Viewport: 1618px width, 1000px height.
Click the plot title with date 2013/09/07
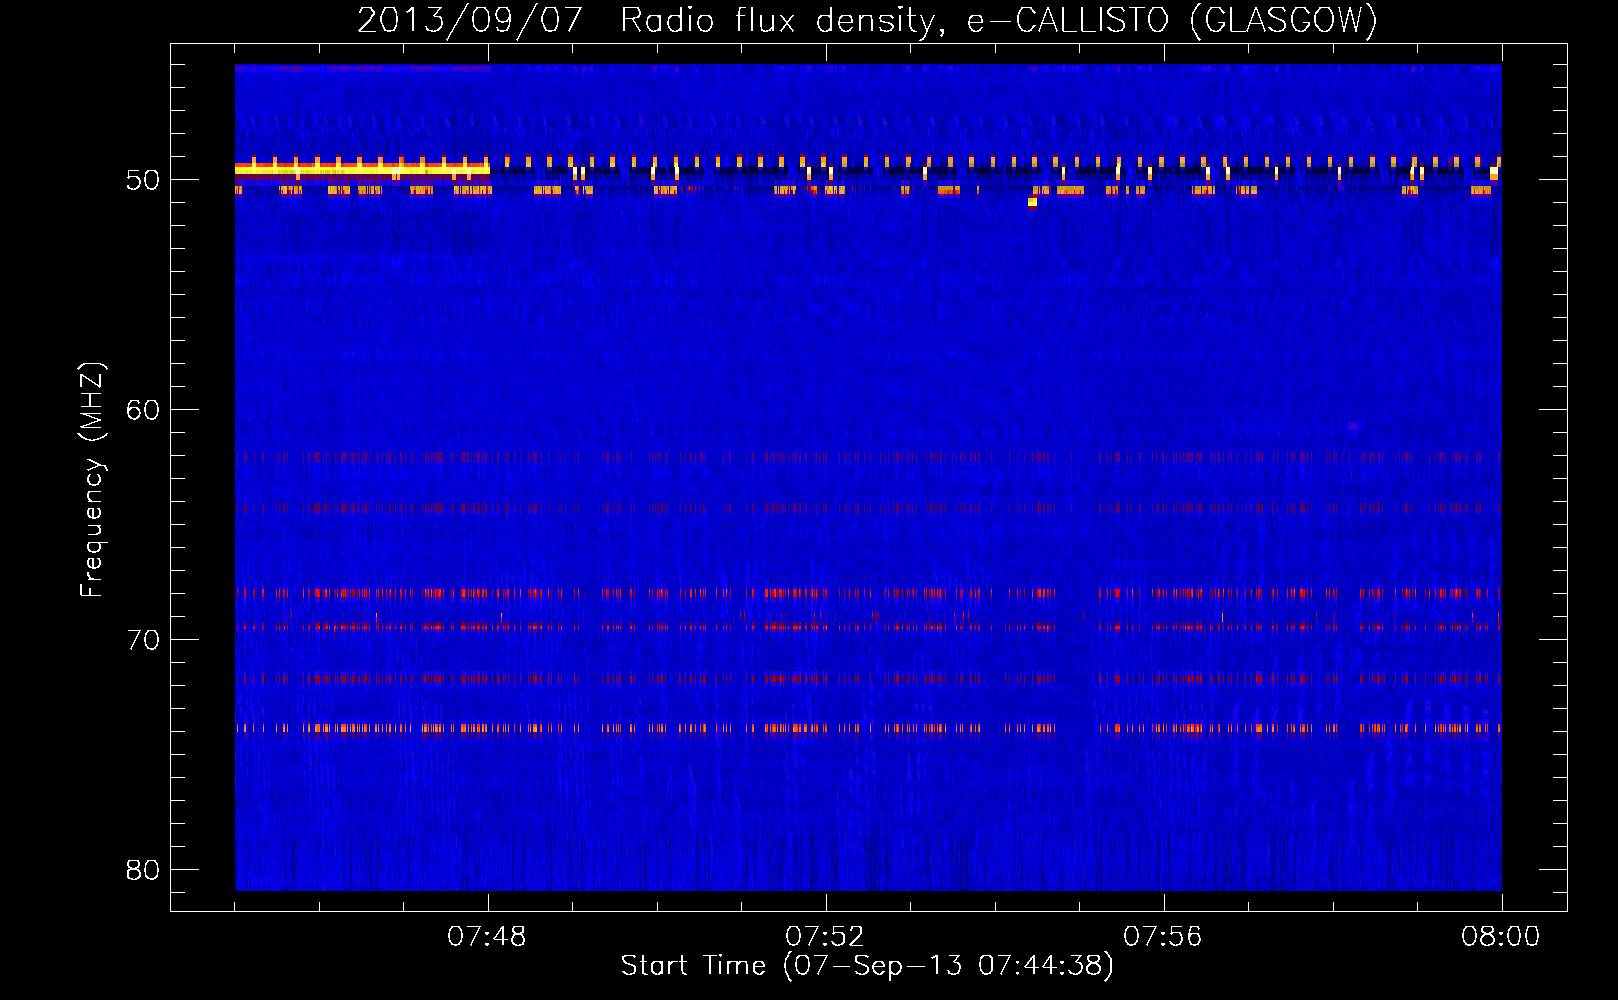(867, 20)
